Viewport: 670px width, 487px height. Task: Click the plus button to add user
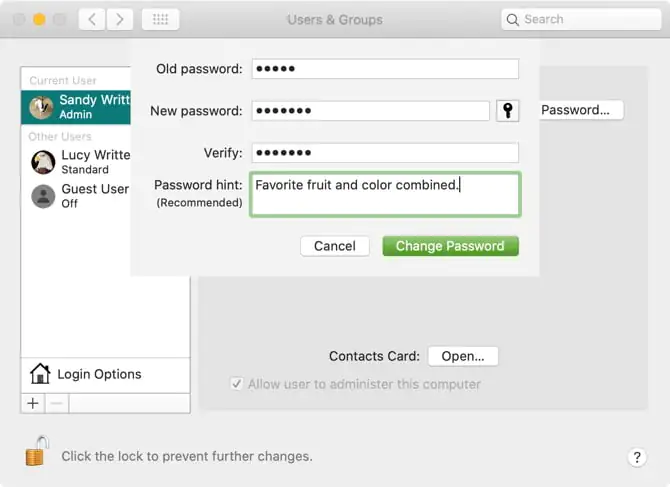pos(33,403)
